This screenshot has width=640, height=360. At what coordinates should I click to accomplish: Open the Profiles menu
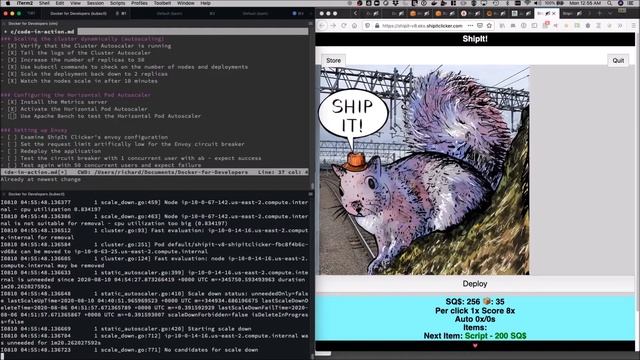139,3
